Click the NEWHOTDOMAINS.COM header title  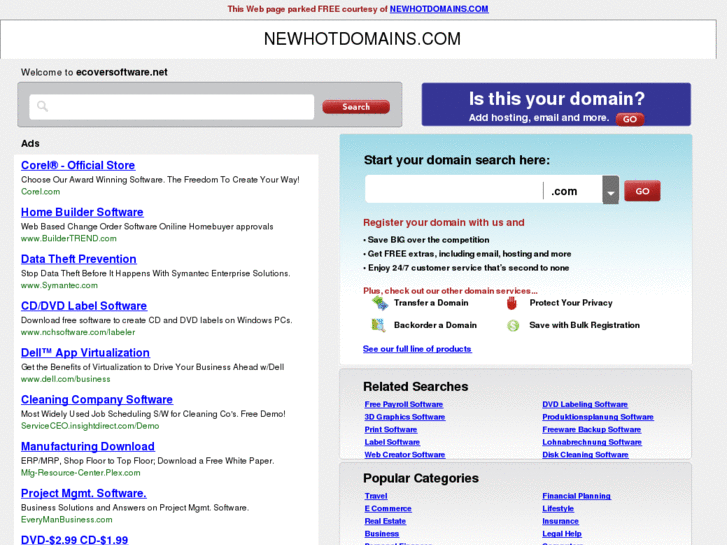362,39
